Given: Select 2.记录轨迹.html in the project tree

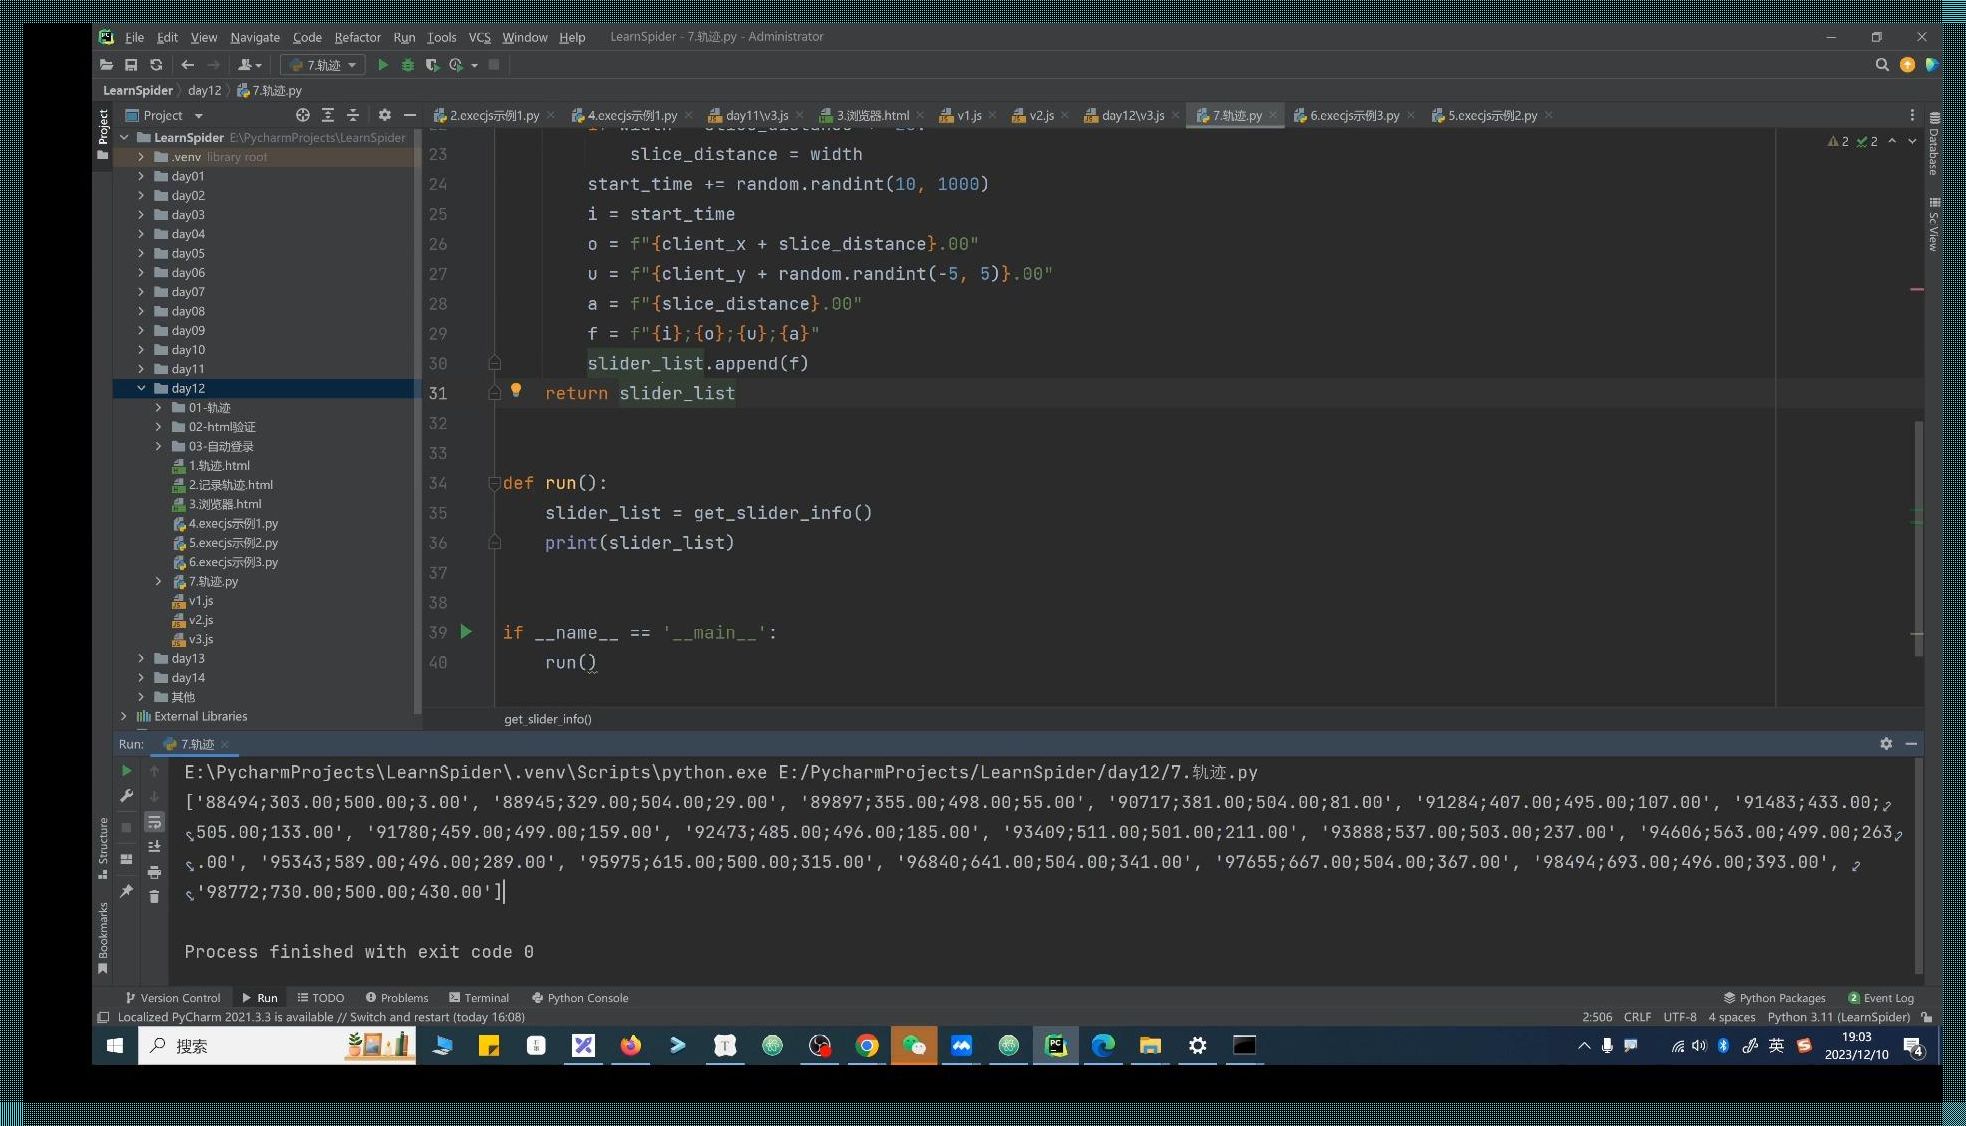Looking at the screenshot, I should click(x=230, y=485).
